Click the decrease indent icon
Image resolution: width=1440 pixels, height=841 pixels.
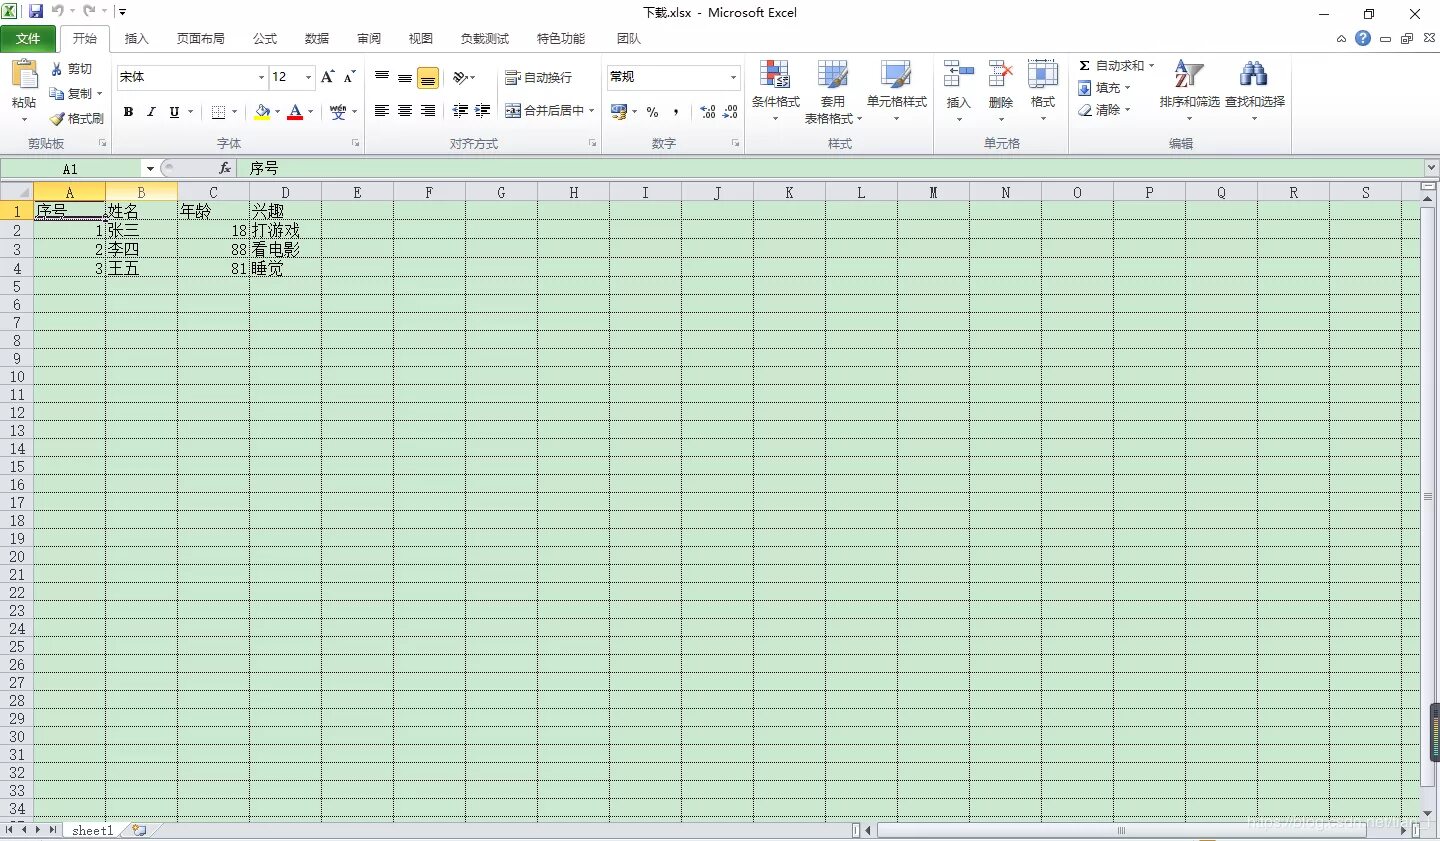tap(460, 111)
